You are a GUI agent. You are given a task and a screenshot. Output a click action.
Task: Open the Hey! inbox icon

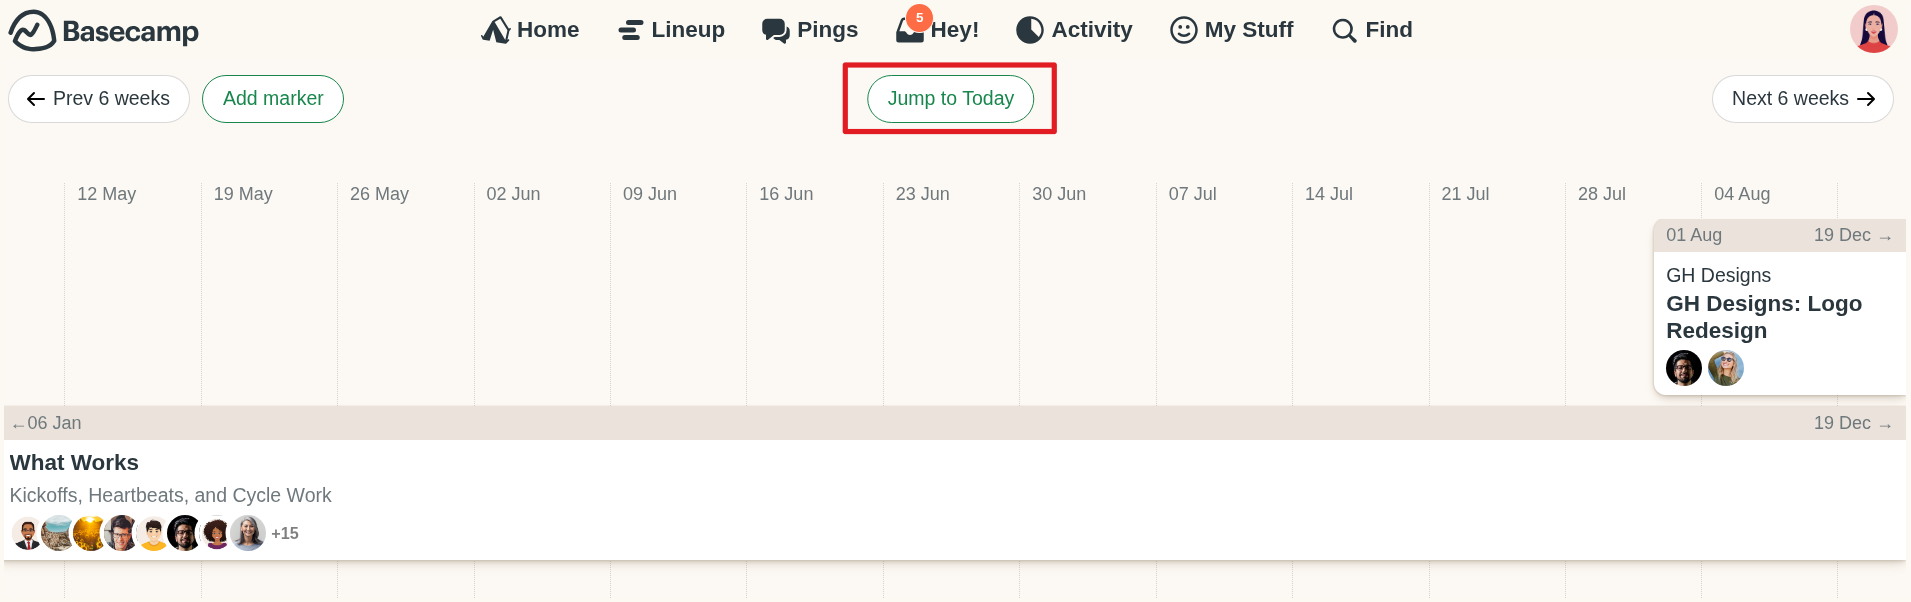[908, 32]
